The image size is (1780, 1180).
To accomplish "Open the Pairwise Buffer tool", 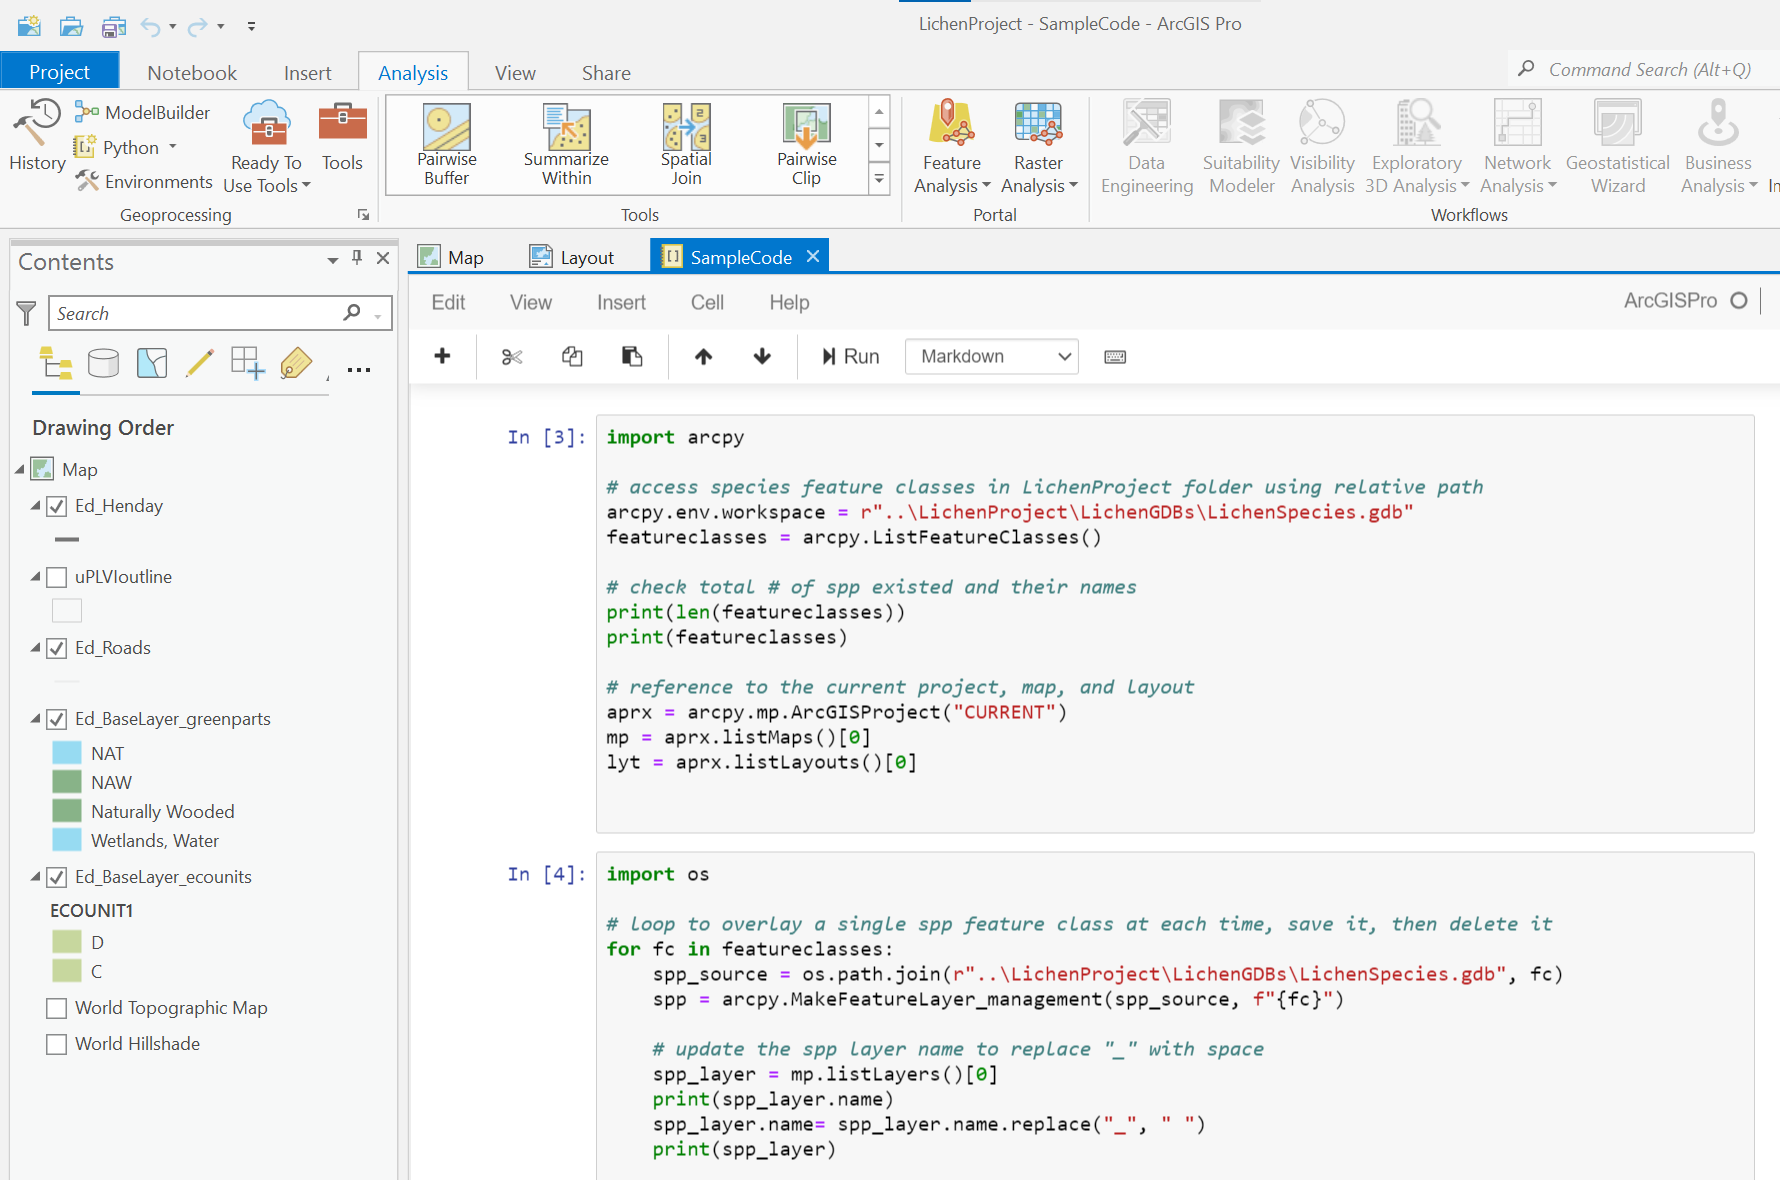I will click(x=446, y=145).
